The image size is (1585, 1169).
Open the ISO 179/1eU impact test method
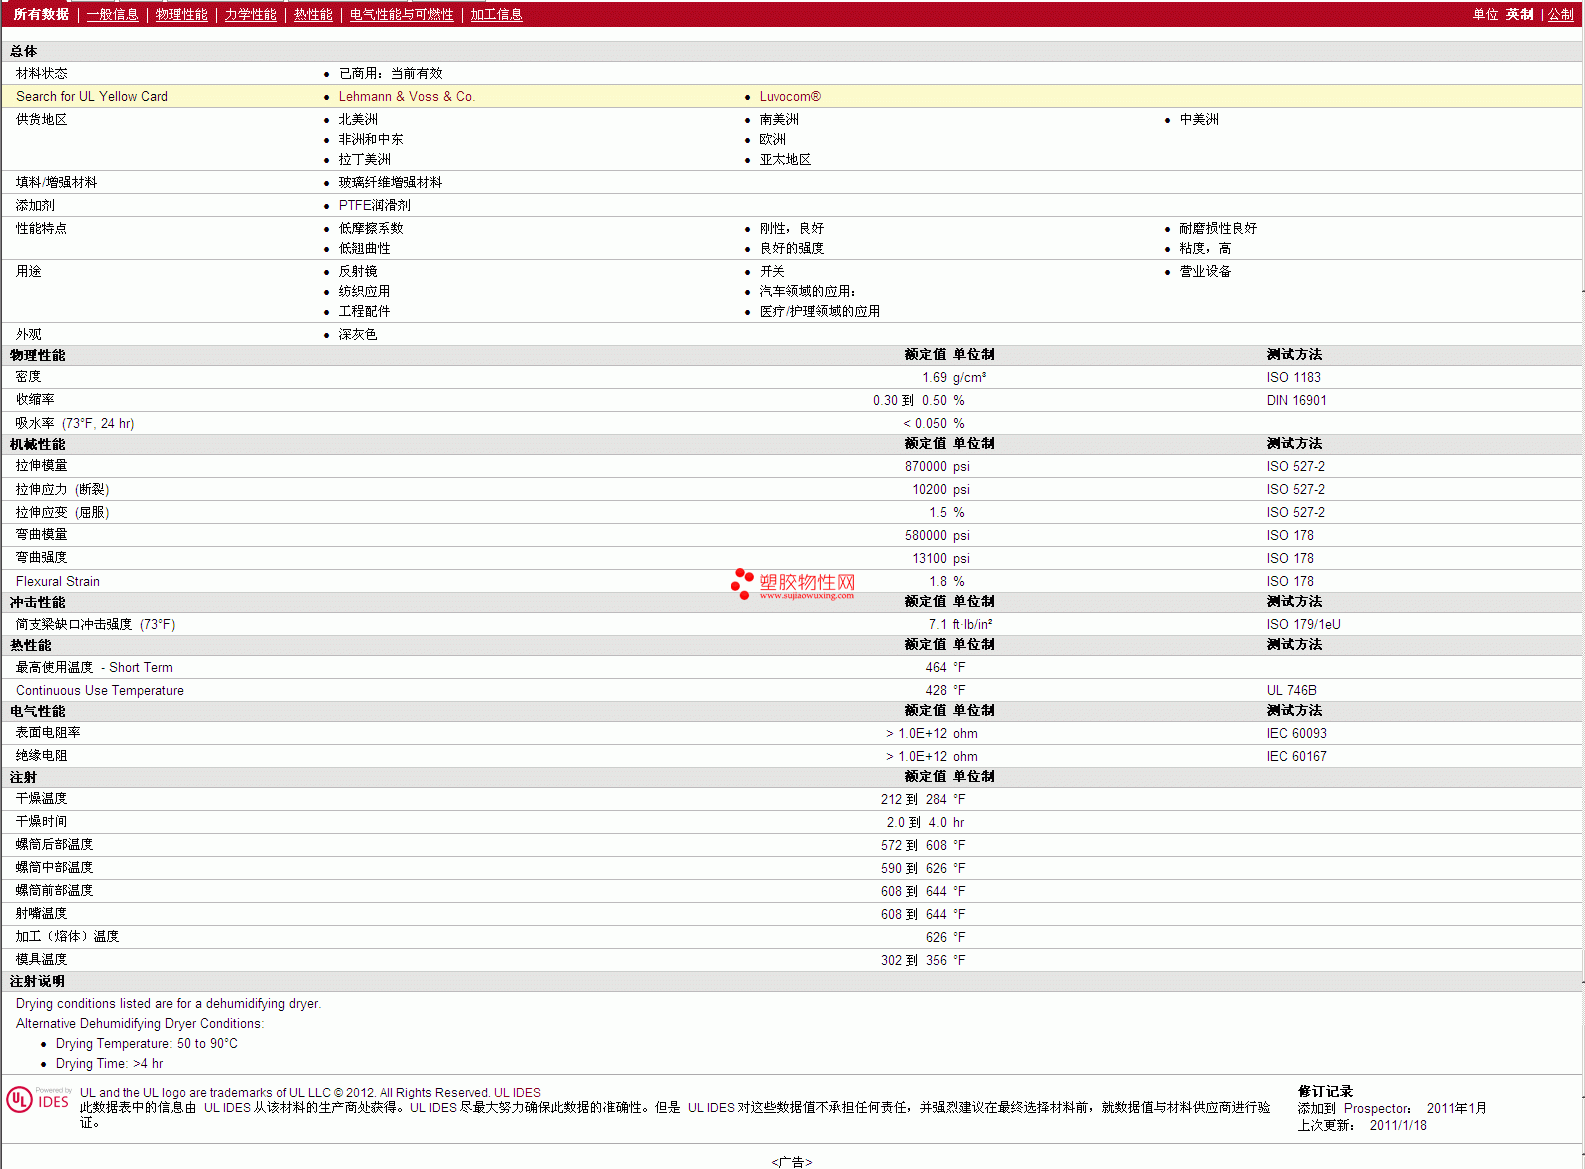point(1303,624)
